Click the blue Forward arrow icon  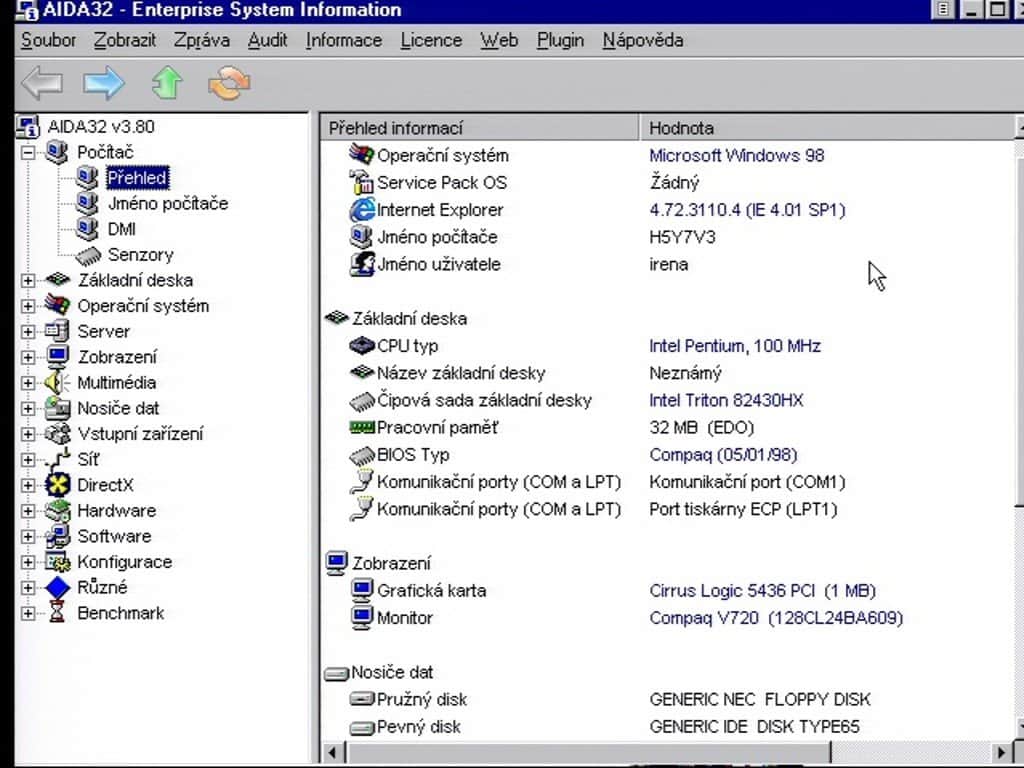click(x=104, y=84)
